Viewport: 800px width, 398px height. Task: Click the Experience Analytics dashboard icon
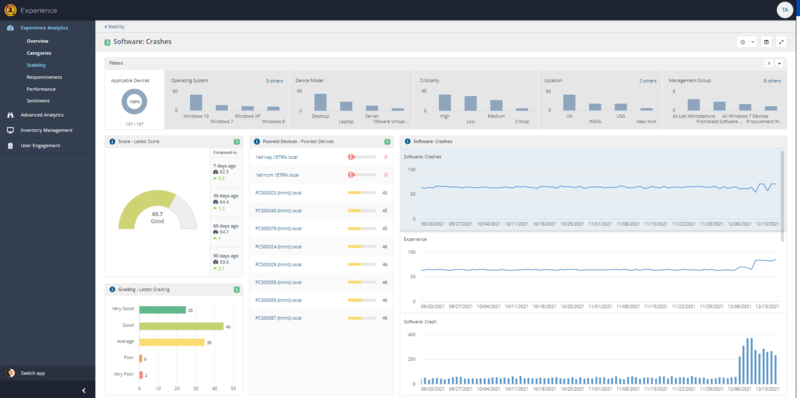10,28
